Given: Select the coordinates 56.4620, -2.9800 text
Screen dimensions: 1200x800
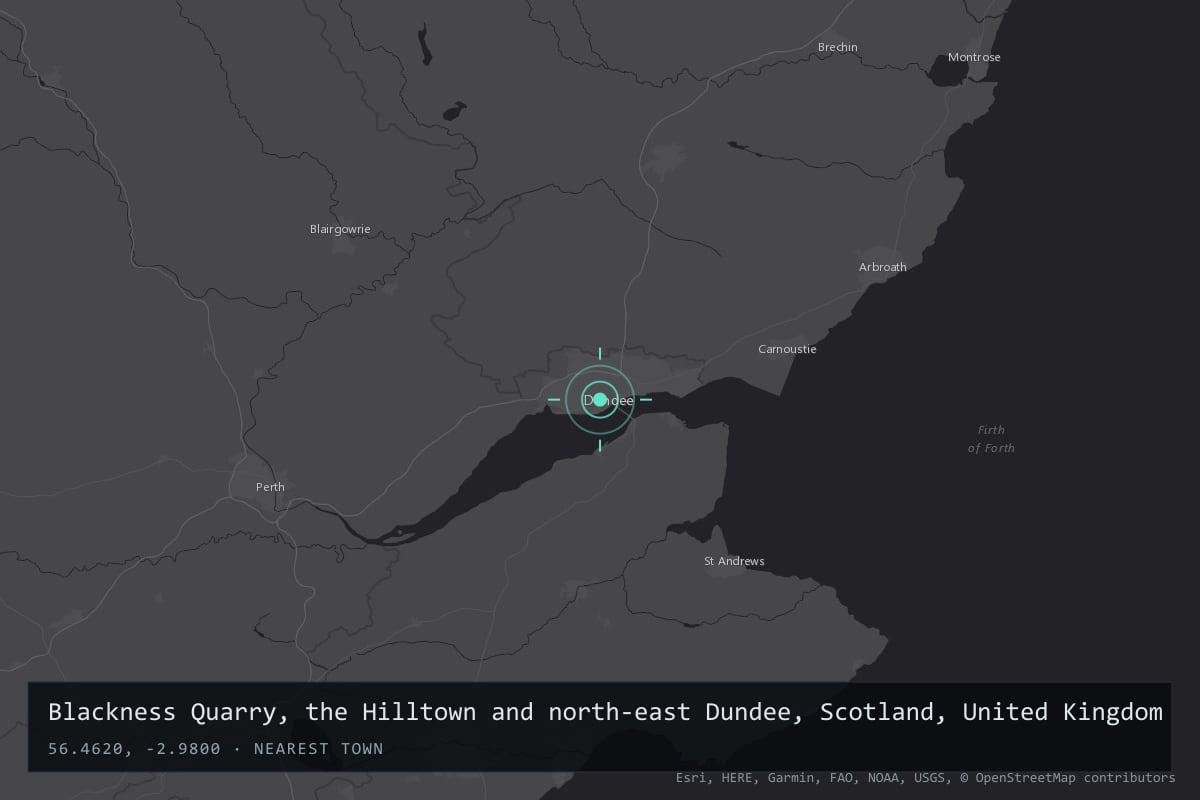Looking at the screenshot, I should point(134,748).
